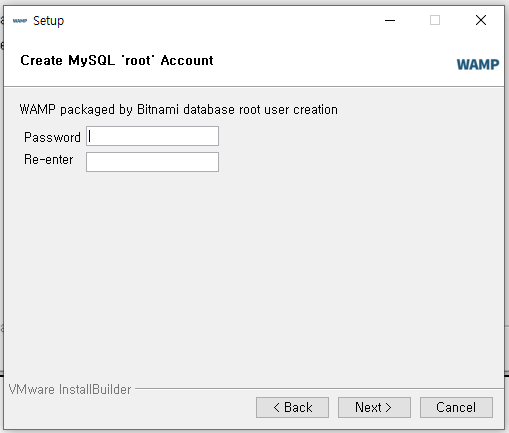Click the left chevron on the Back button
This screenshot has width=509, height=433.
(276, 407)
